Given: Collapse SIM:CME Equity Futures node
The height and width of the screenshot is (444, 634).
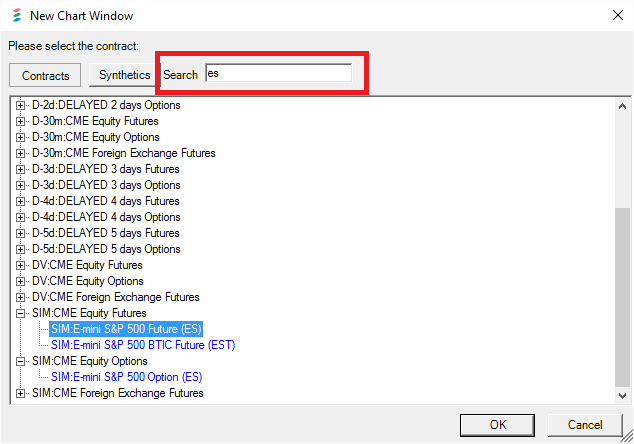Looking at the screenshot, I should pos(21,313).
